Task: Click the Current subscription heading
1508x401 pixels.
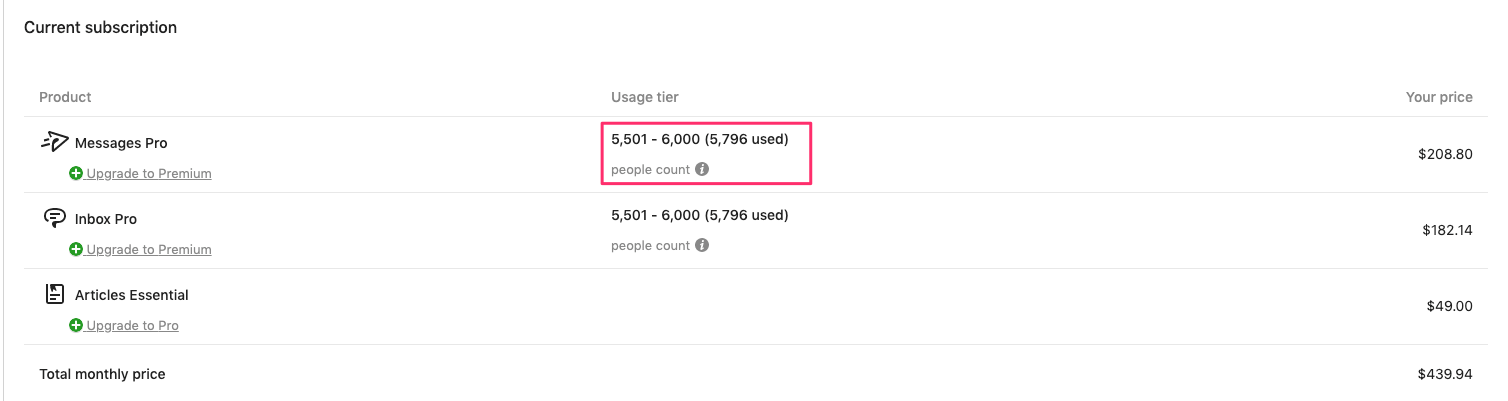Action: pyautogui.click(x=100, y=28)
